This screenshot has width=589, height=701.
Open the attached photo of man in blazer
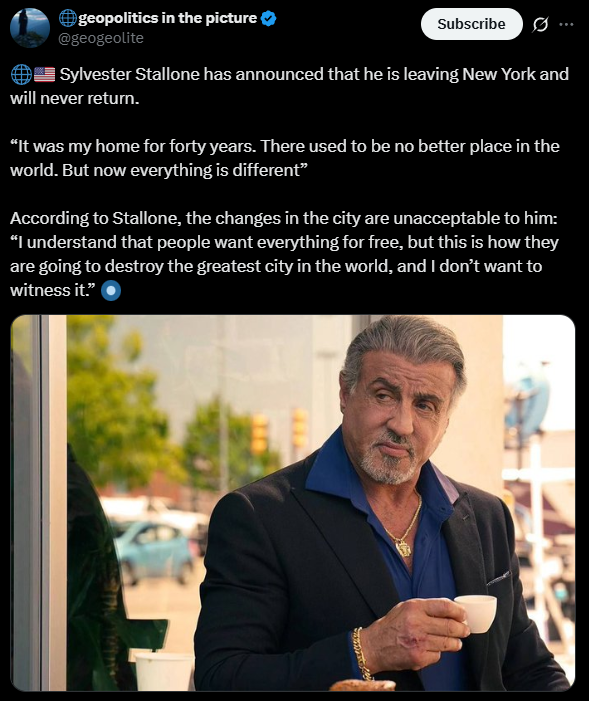coord(292,503)
